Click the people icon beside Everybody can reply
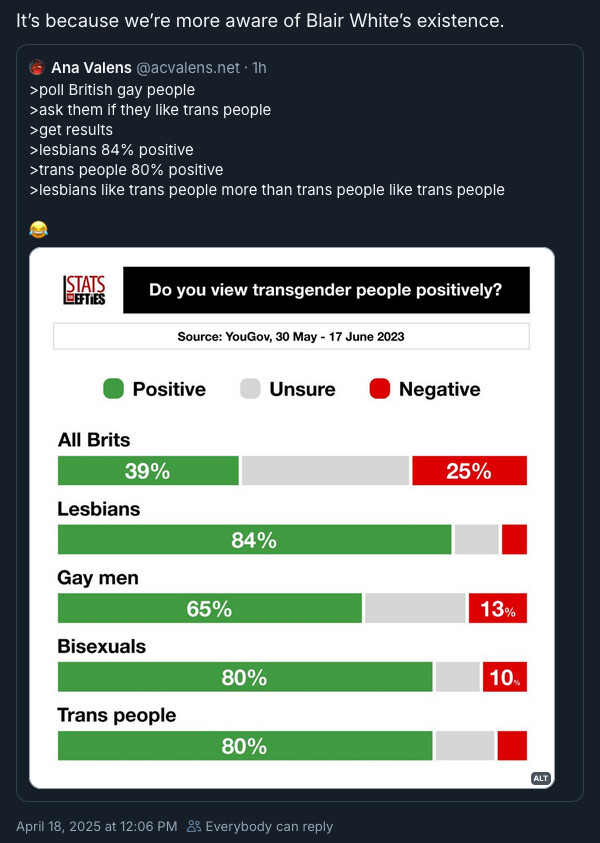This screenshot has height=843, width=600. pos(194,826)
